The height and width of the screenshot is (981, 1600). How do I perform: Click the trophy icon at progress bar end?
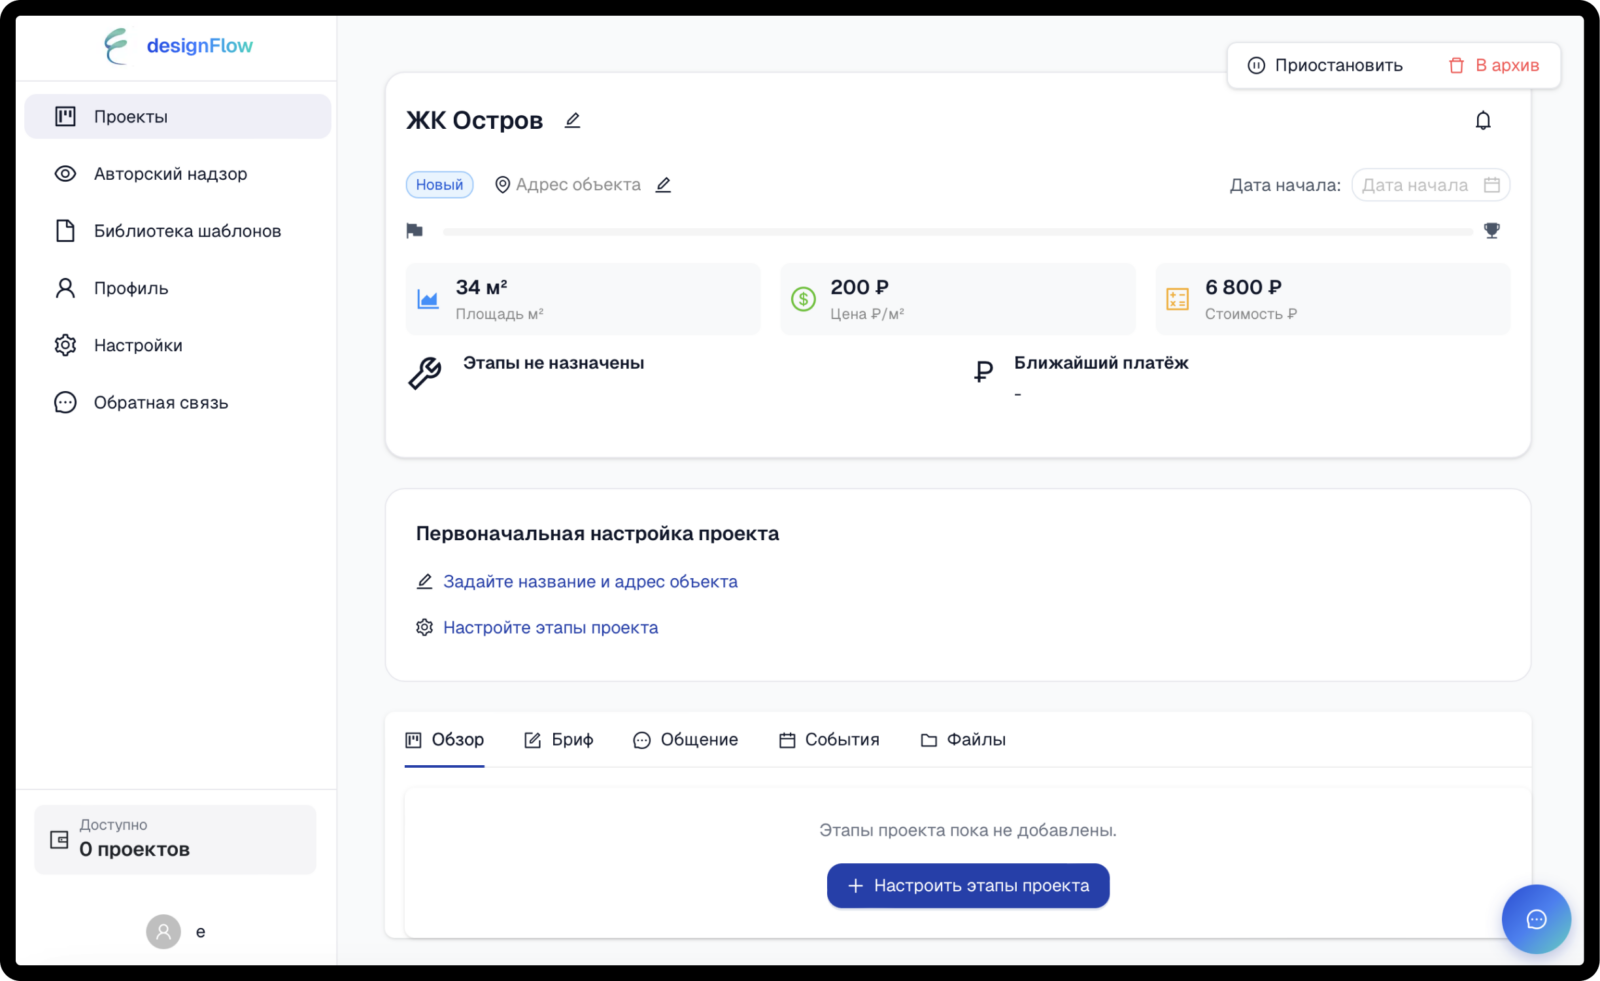1492,231
